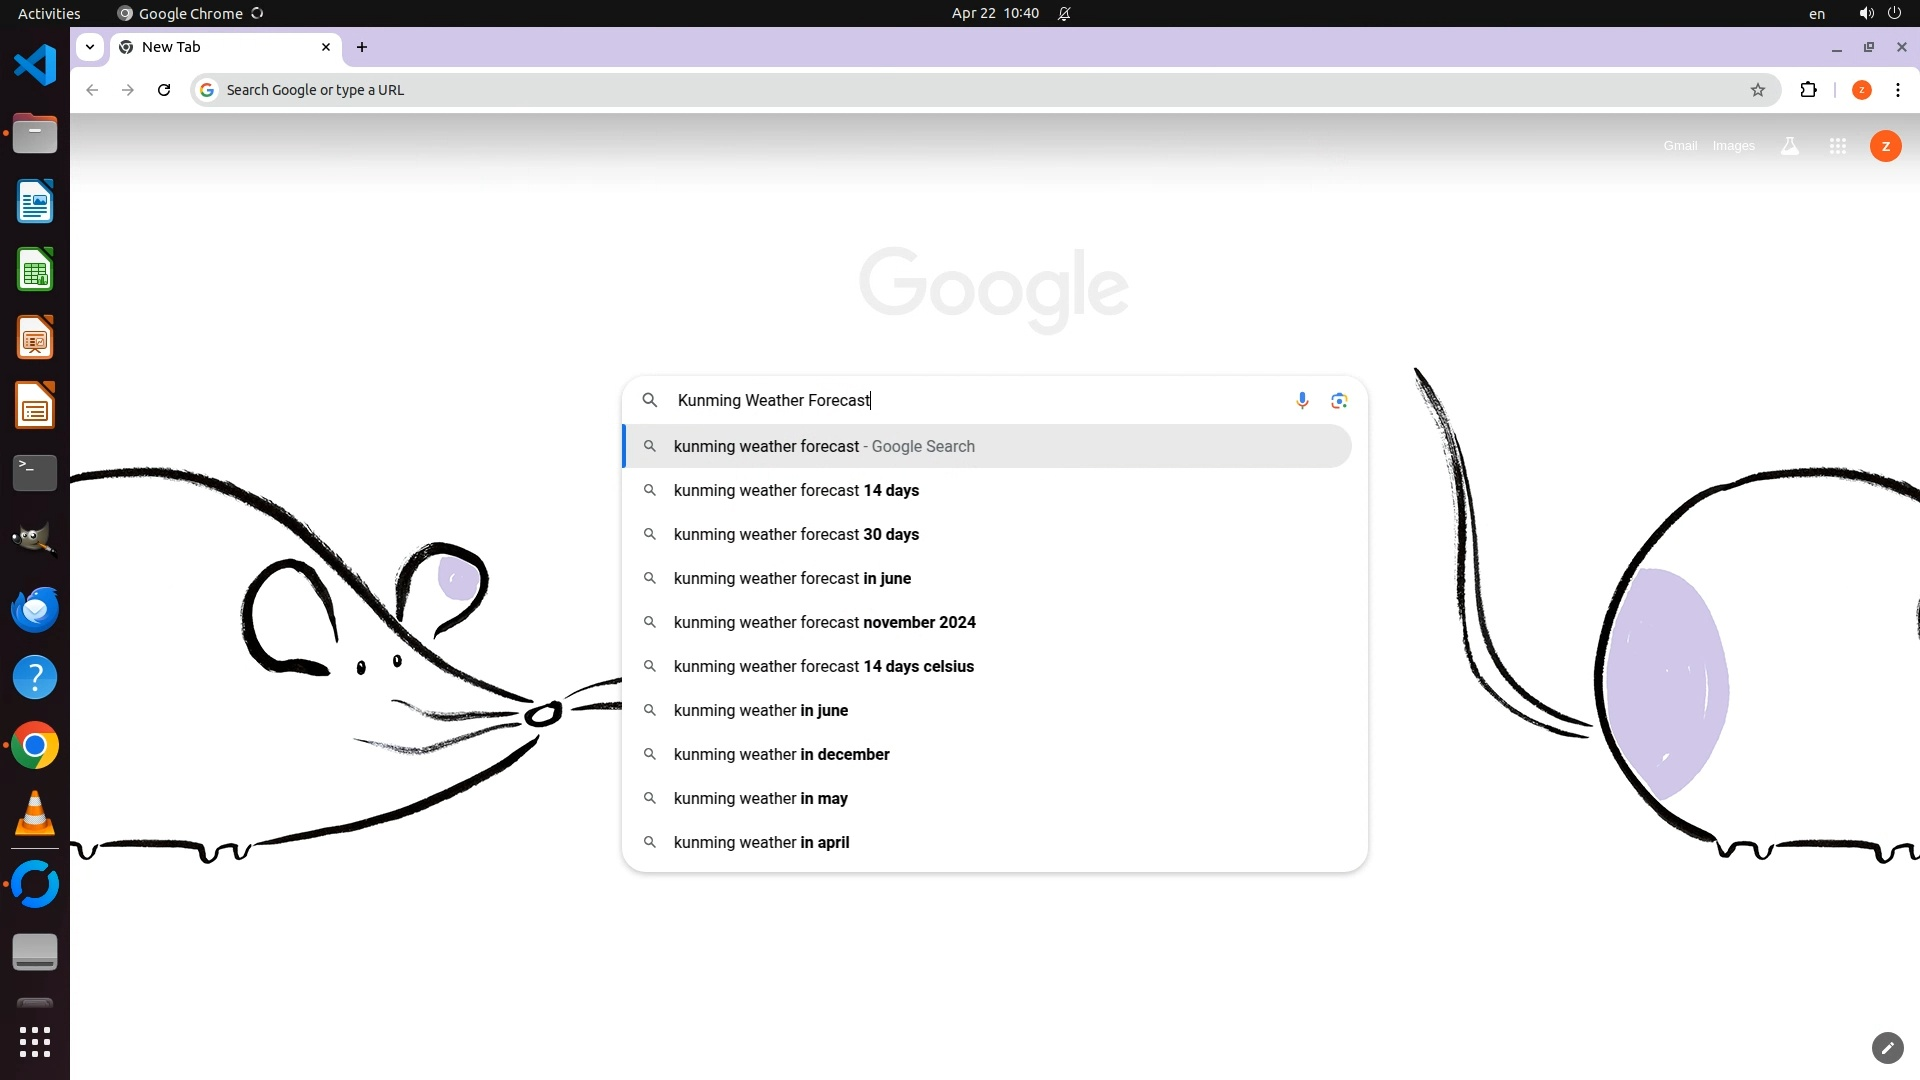1920x1080 pixels.
Task: Open the Images link
Action: click(1733, 146)
